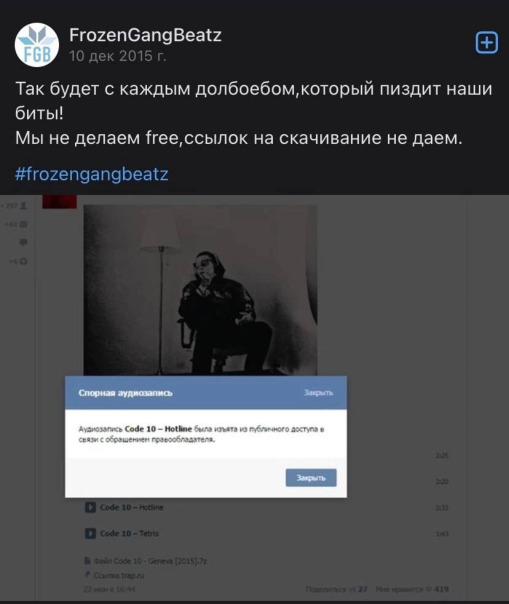Open the embedded screenshot image attachment

tap(254, 398)
